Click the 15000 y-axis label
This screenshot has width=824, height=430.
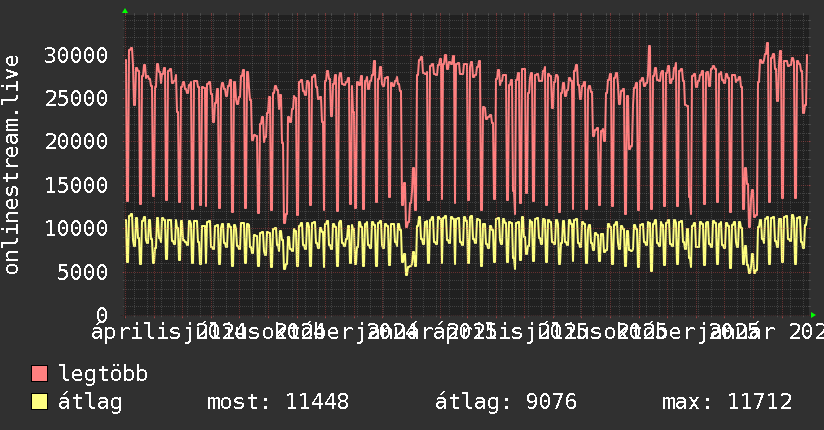(76, 185)
